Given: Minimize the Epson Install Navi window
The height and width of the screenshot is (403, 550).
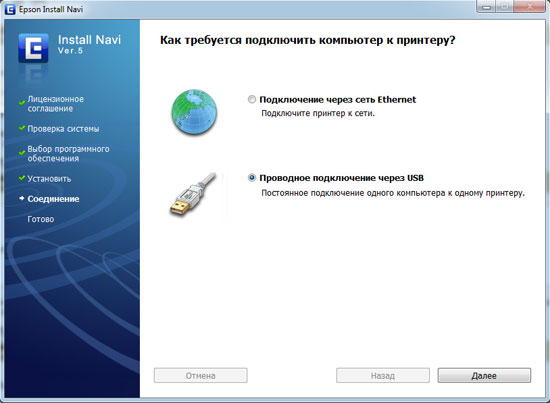Looking at the screenshot, I should tap(486, 7).
